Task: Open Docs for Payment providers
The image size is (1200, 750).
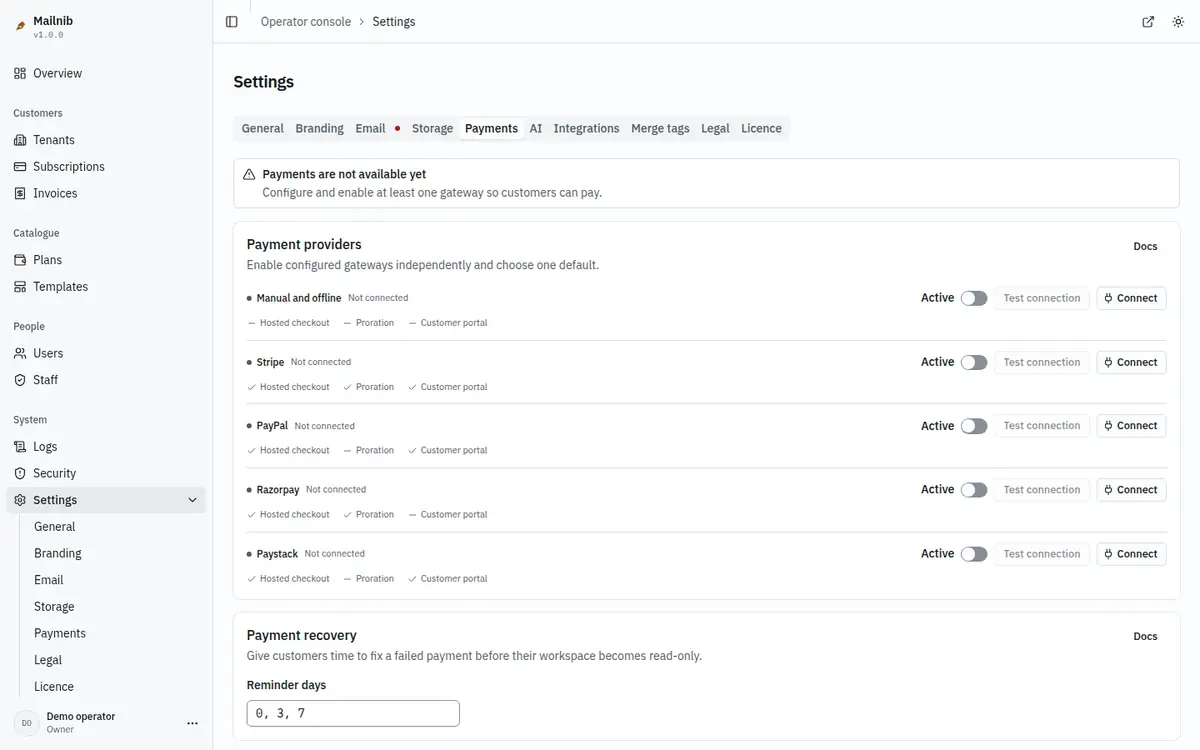Action: 1145,246
